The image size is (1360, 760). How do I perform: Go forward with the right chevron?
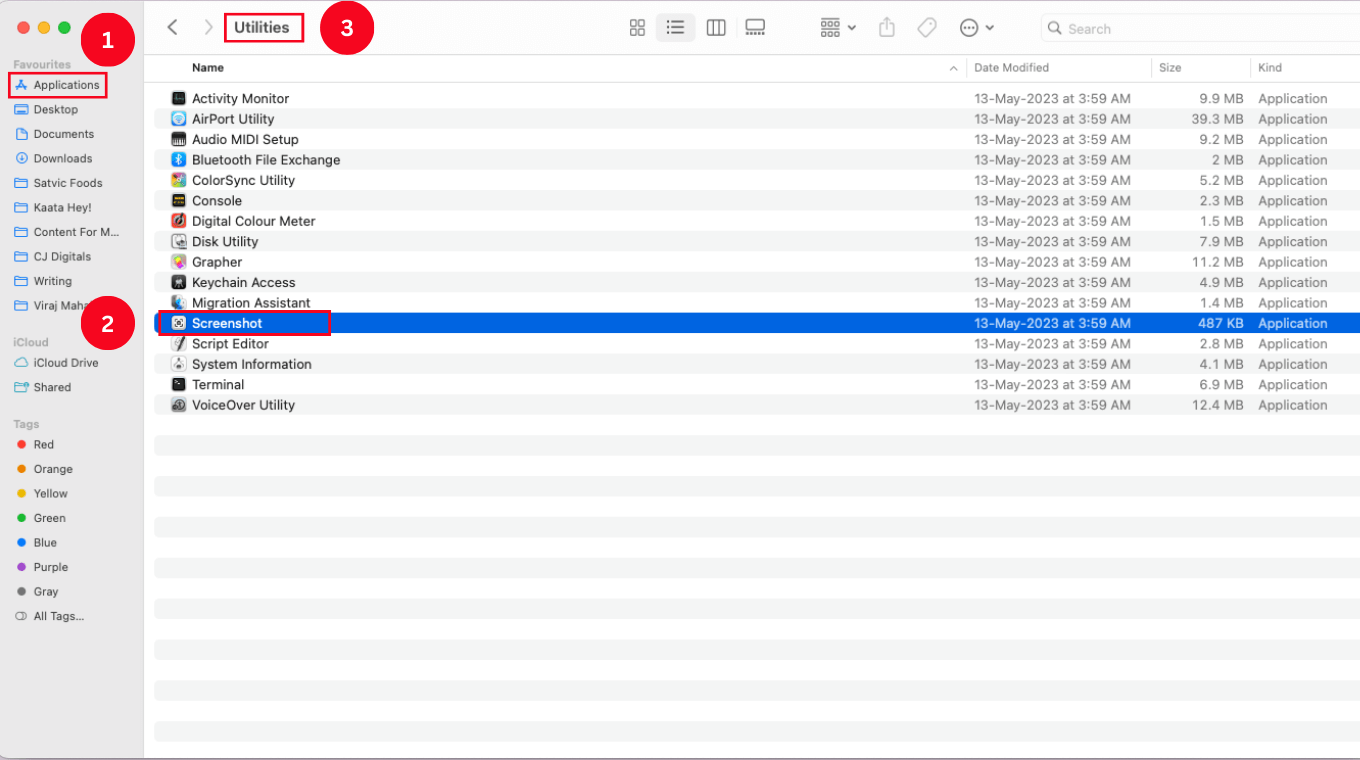click(208, 28)
